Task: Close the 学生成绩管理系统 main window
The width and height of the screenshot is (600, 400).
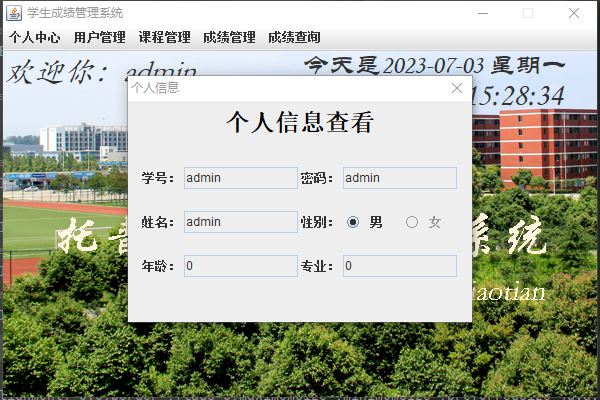Action: point(574,13)
